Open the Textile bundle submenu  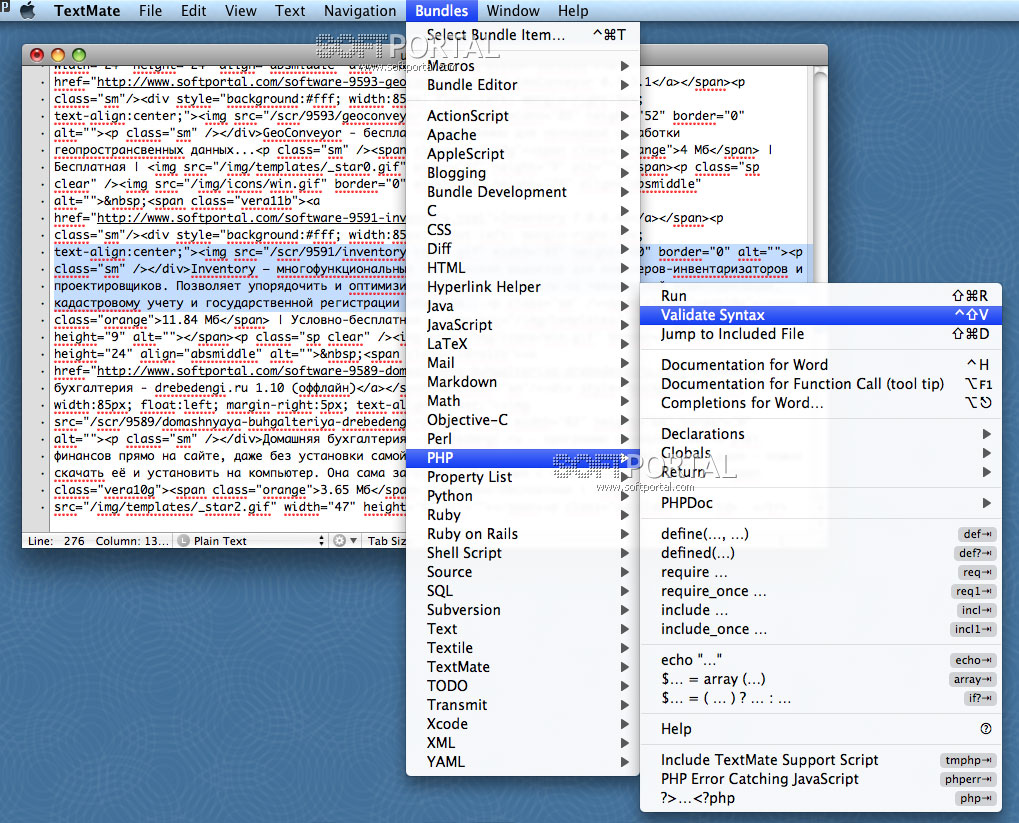tap(522, 648)
